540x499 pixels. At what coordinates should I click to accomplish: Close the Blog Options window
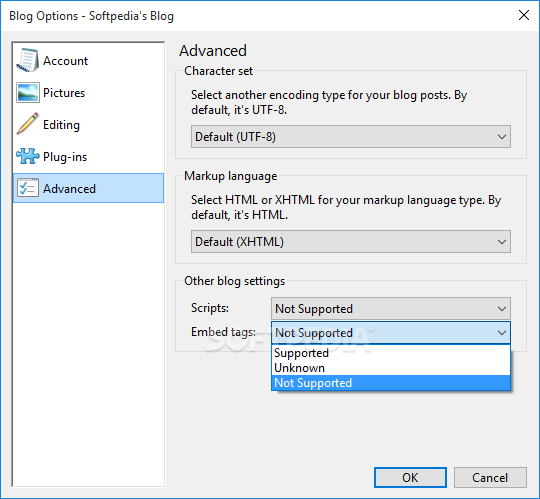click(524, 15)
